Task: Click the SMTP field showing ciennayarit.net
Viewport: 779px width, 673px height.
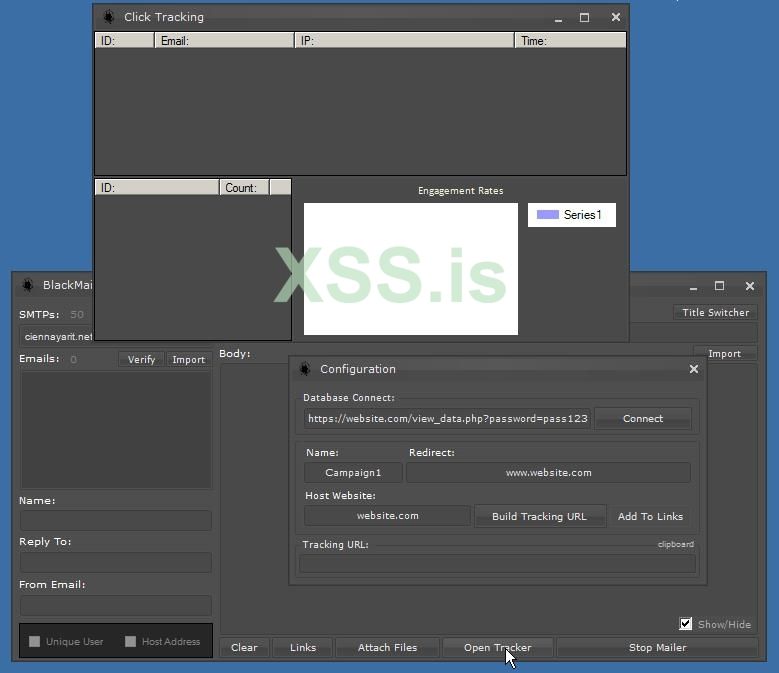Action: [x=57, y=336]
